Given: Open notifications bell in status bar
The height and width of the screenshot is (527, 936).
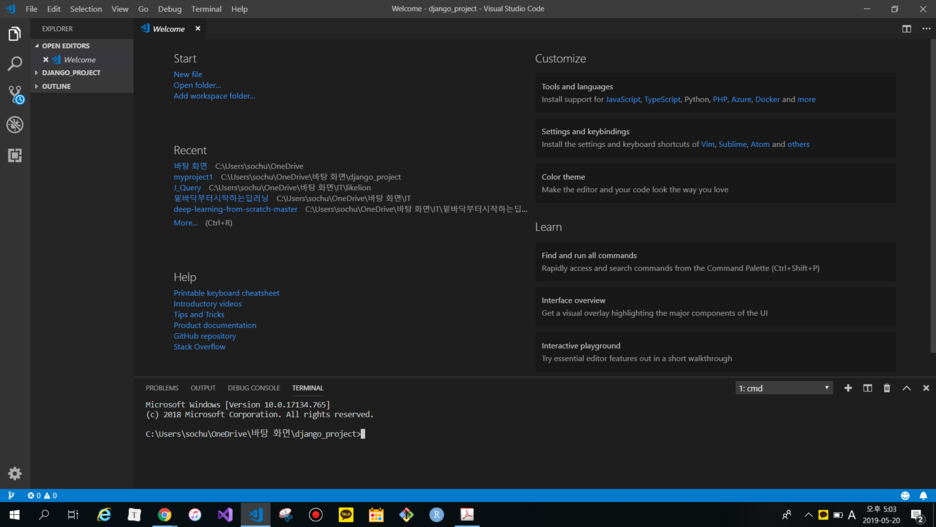Looking at the screenshot, I should (923, 495).
